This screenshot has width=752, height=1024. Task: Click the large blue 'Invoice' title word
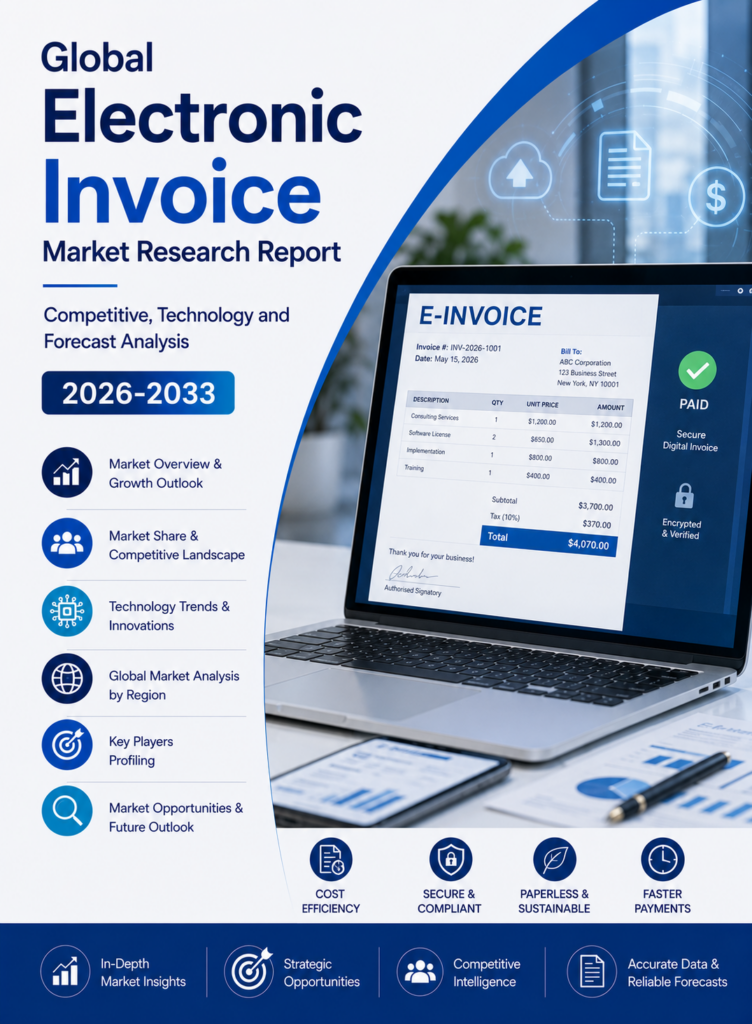point(182,191)
